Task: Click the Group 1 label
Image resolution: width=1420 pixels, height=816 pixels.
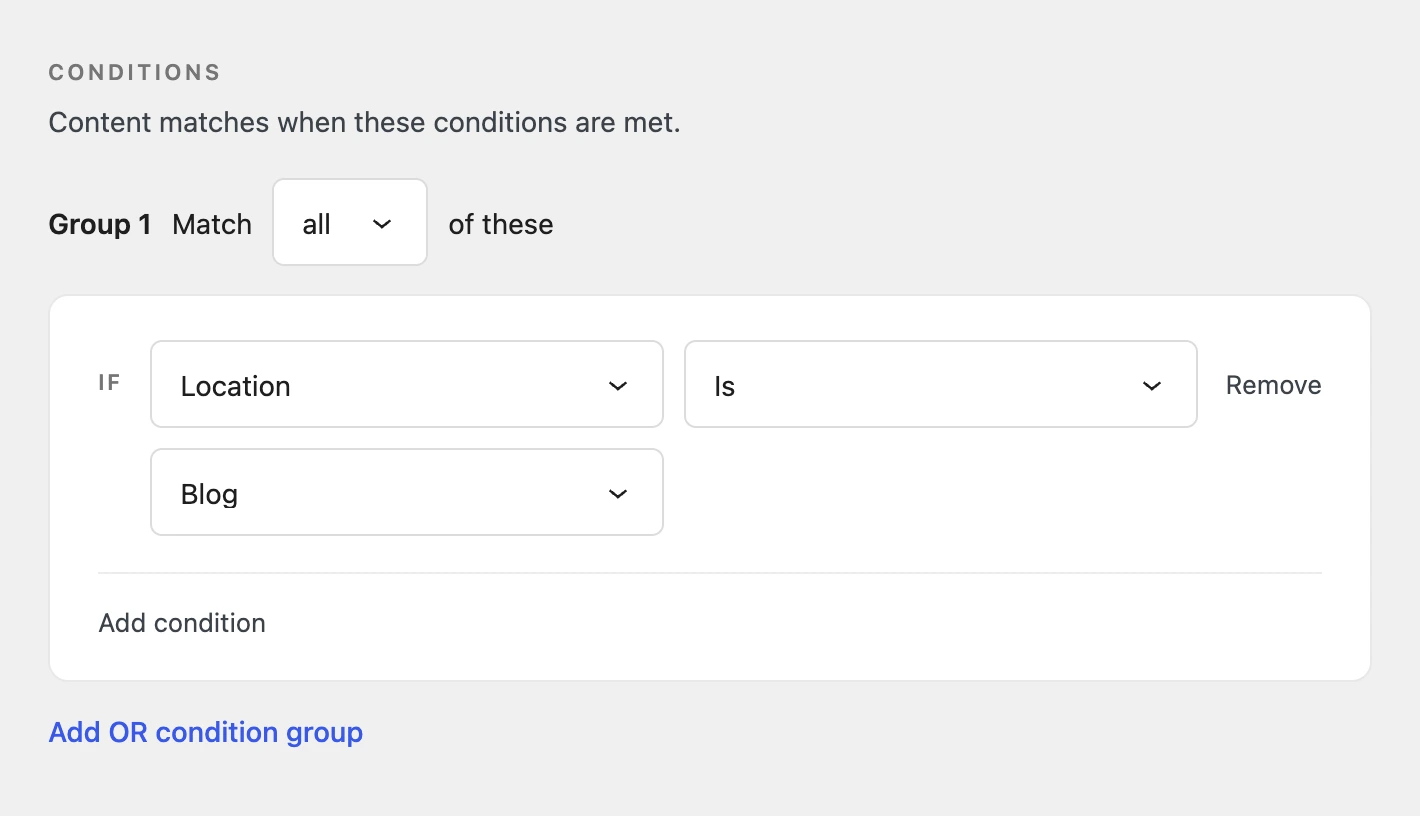Action: [x=100, y=224]
